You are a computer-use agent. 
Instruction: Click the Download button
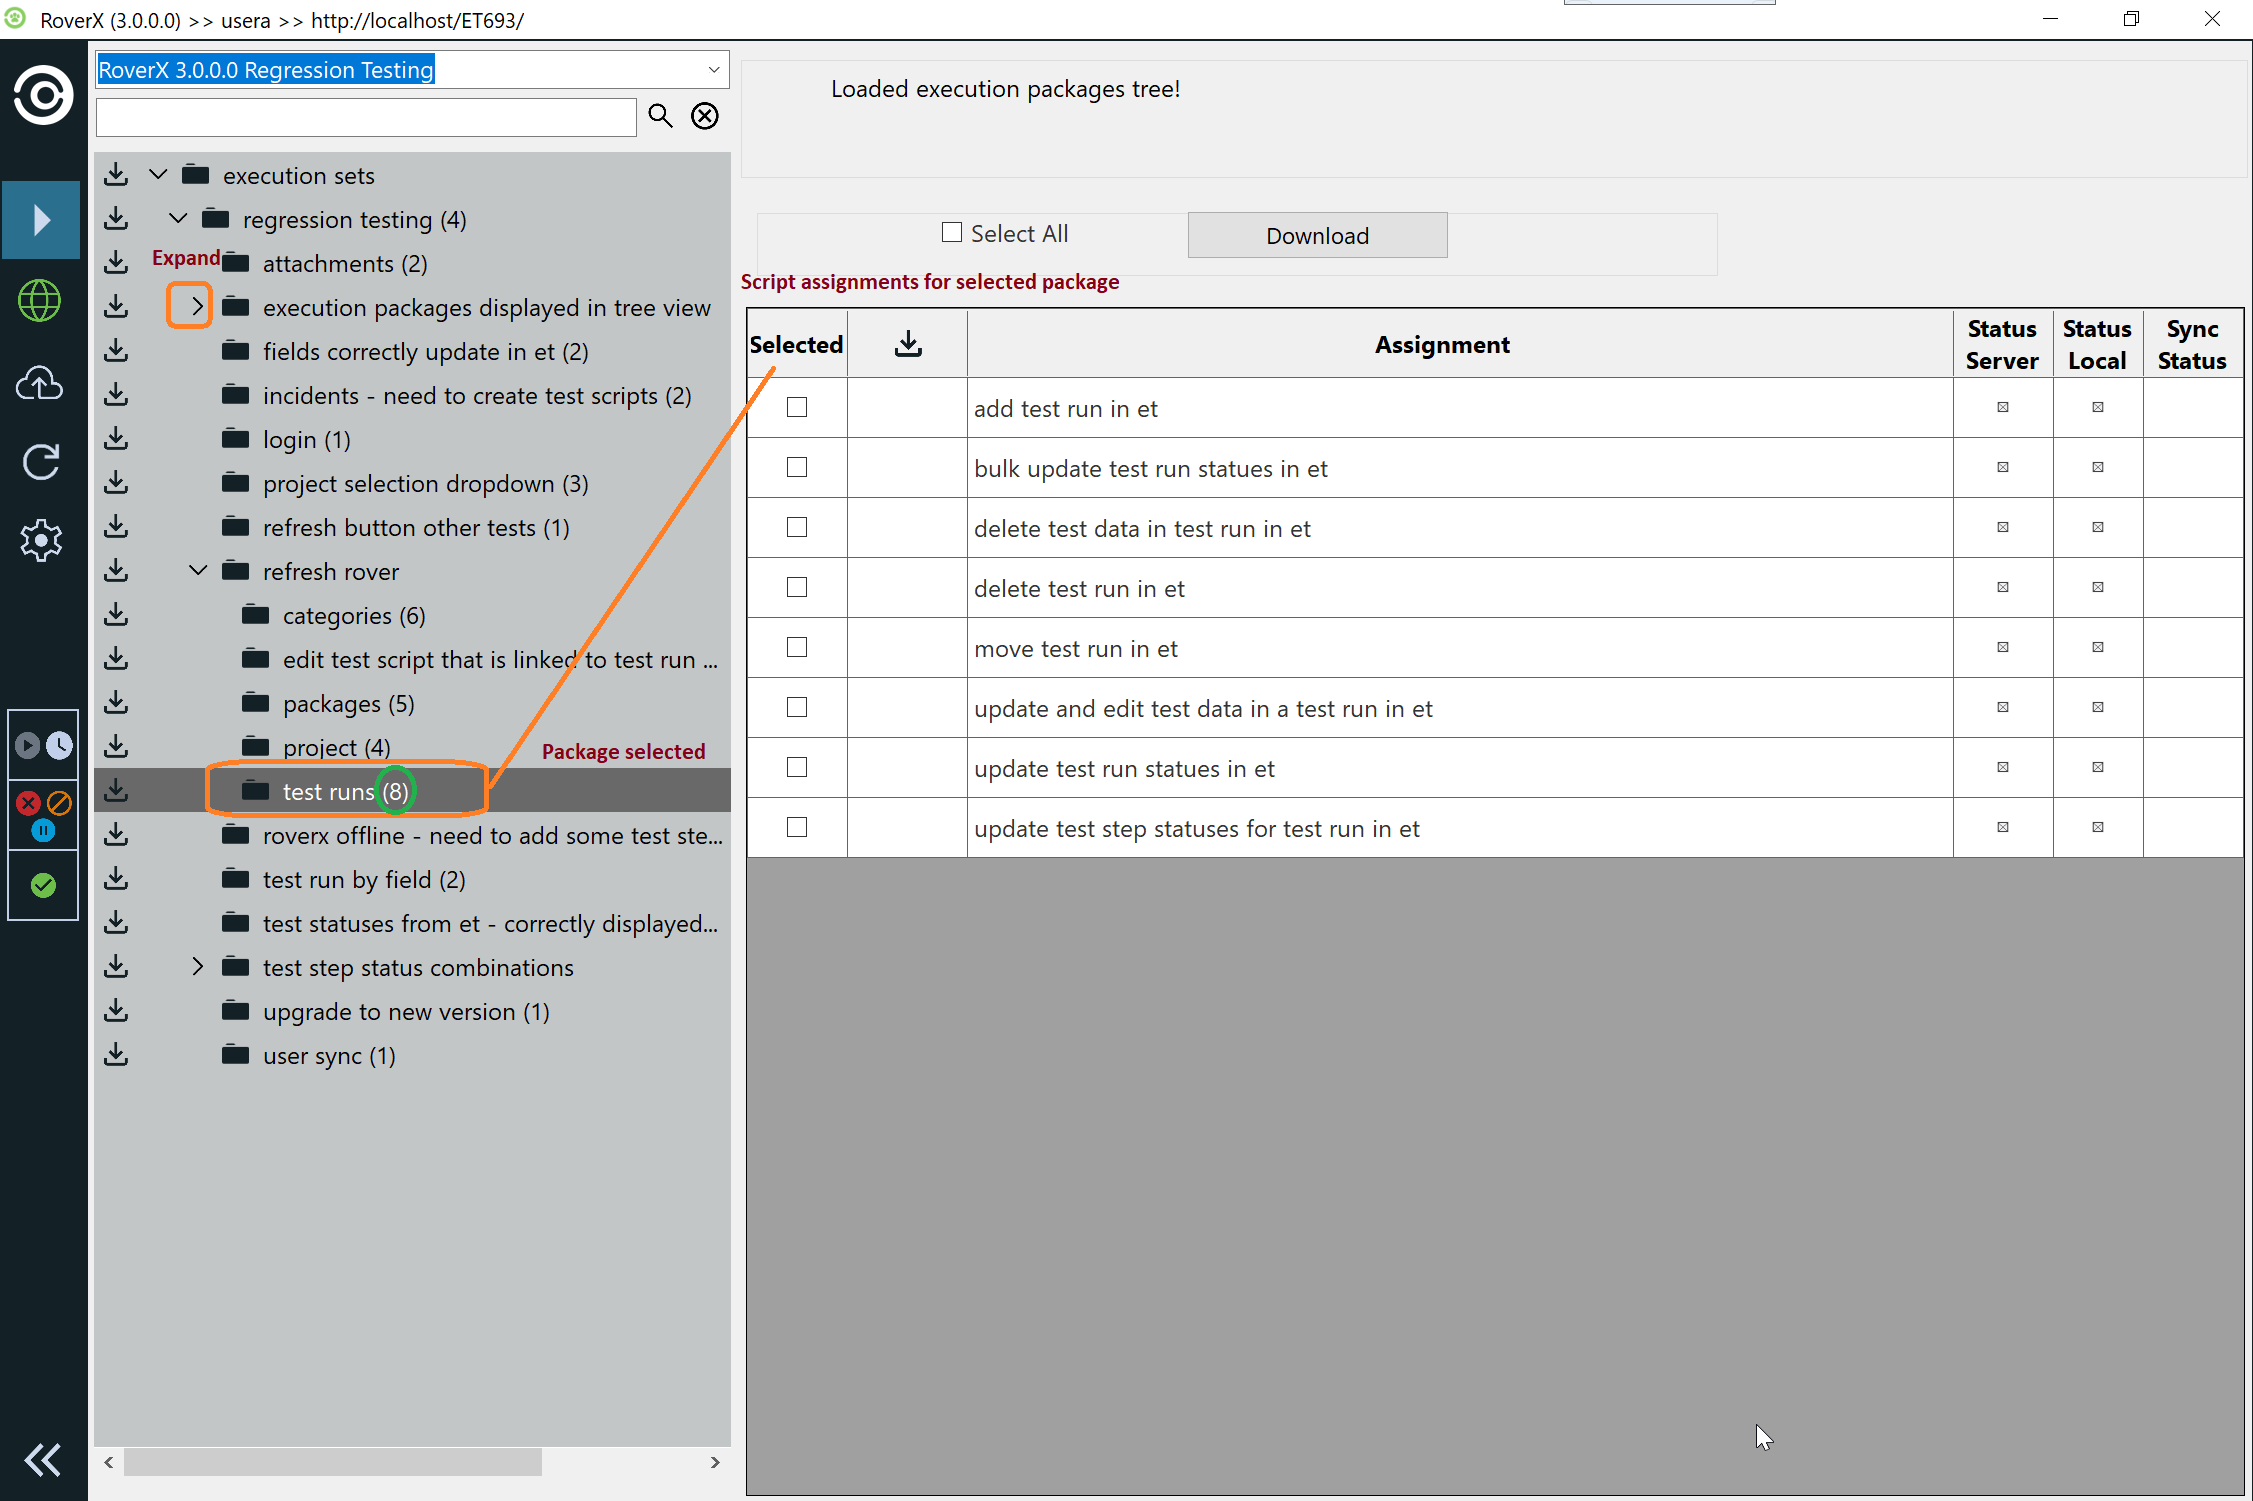[x=1317, y=236]
